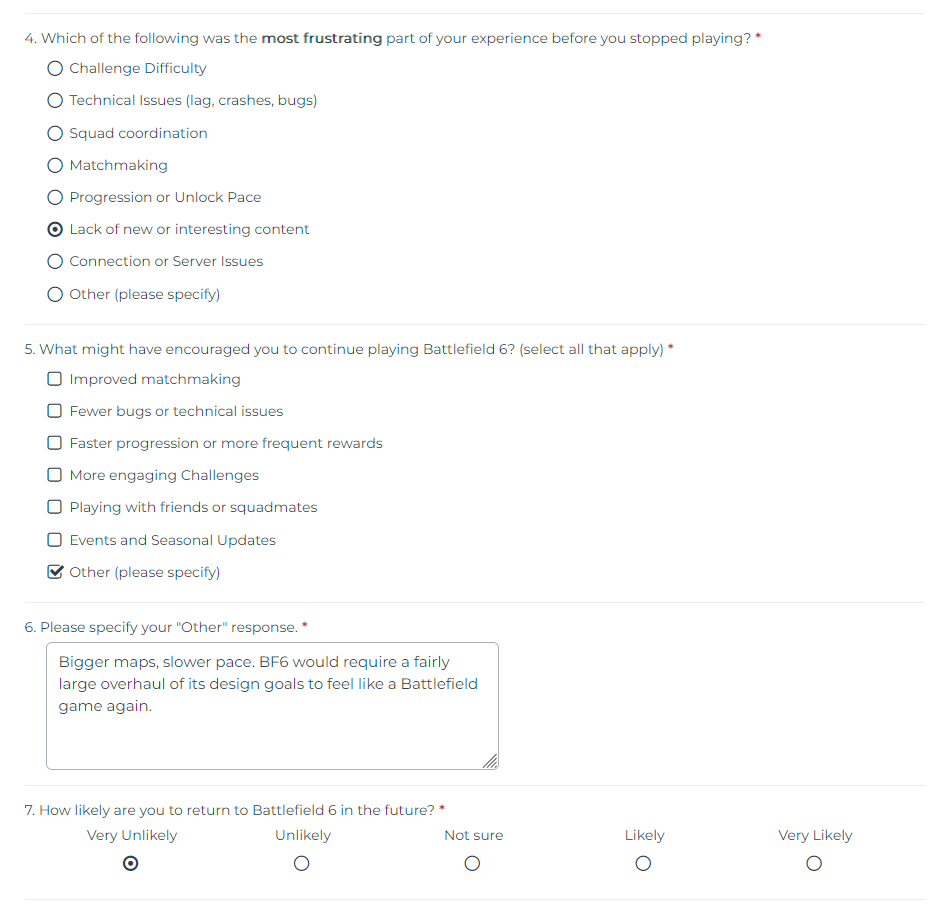The image size is (937, 913).
Task: Click Lack of new or interesting content
Action: pos(55,229)
